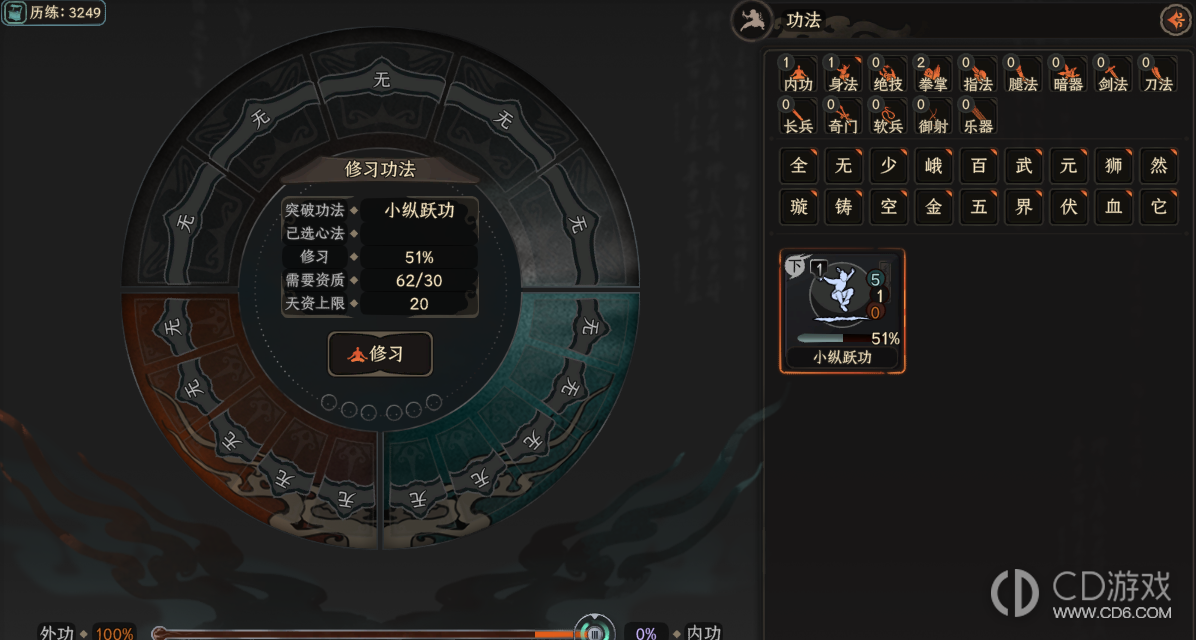The width and height of the screenshot is (1196, 640).
Task: Toggle the 全 sect filter
Action: point(798,166)
